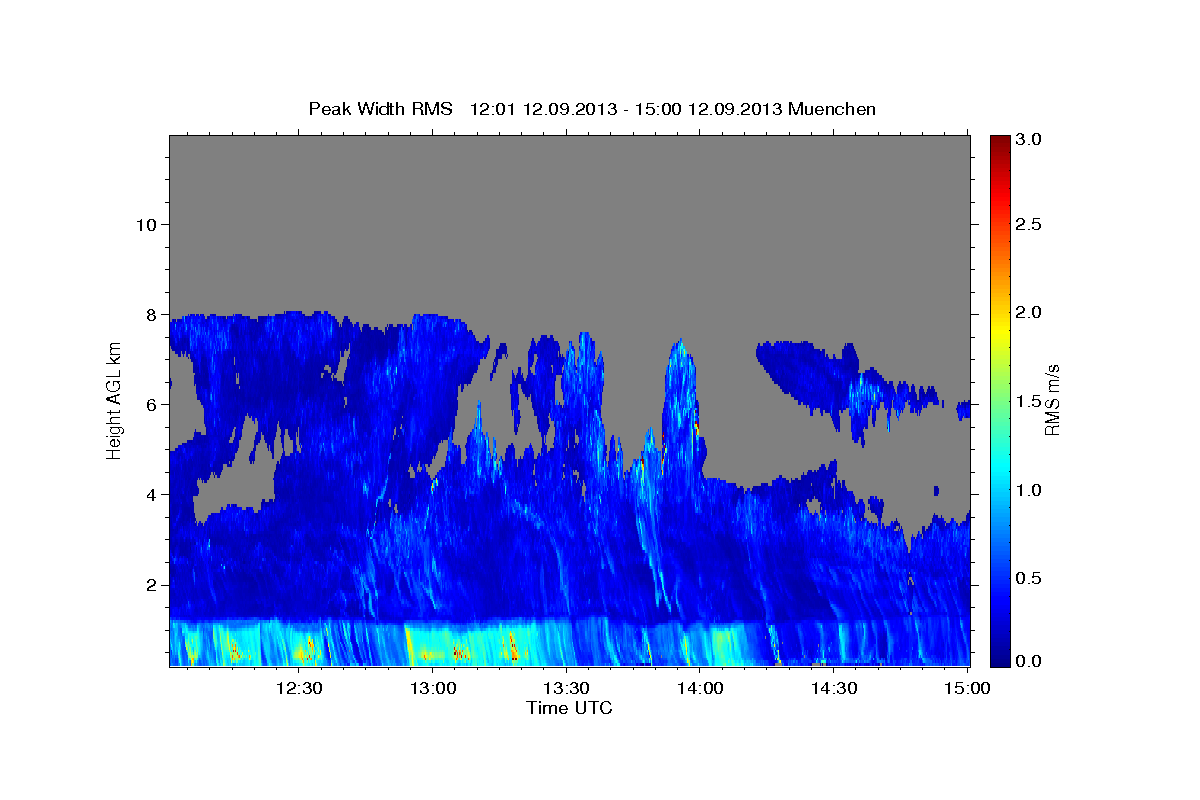Screen dimensions: 1200x800
Task: Click the colorbar label "1.0"
Action: click(1028, 490)
